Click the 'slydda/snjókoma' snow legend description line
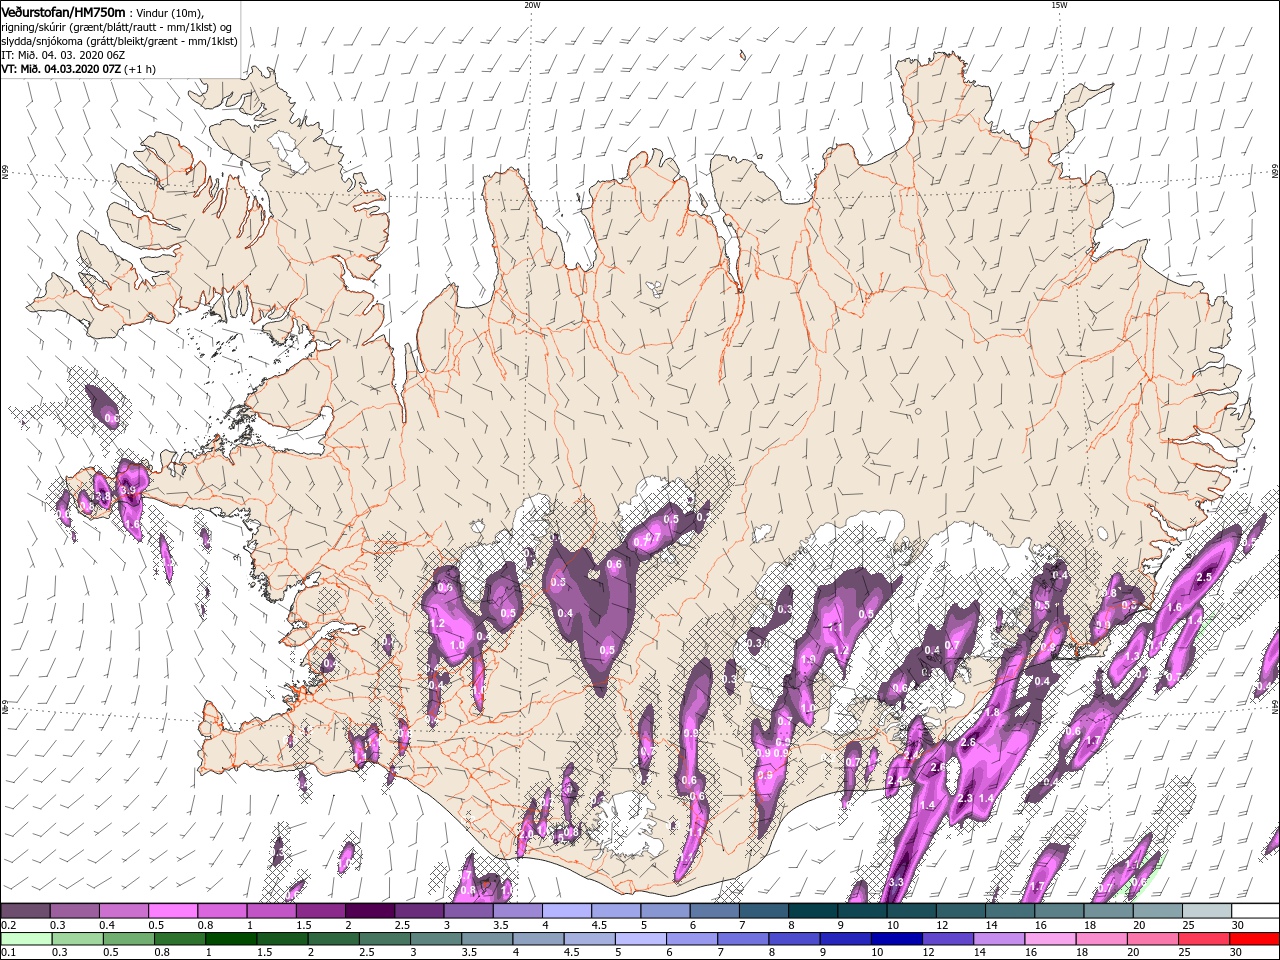The image size is (1280, 960). pyautogui.click(x=118, y=41)
